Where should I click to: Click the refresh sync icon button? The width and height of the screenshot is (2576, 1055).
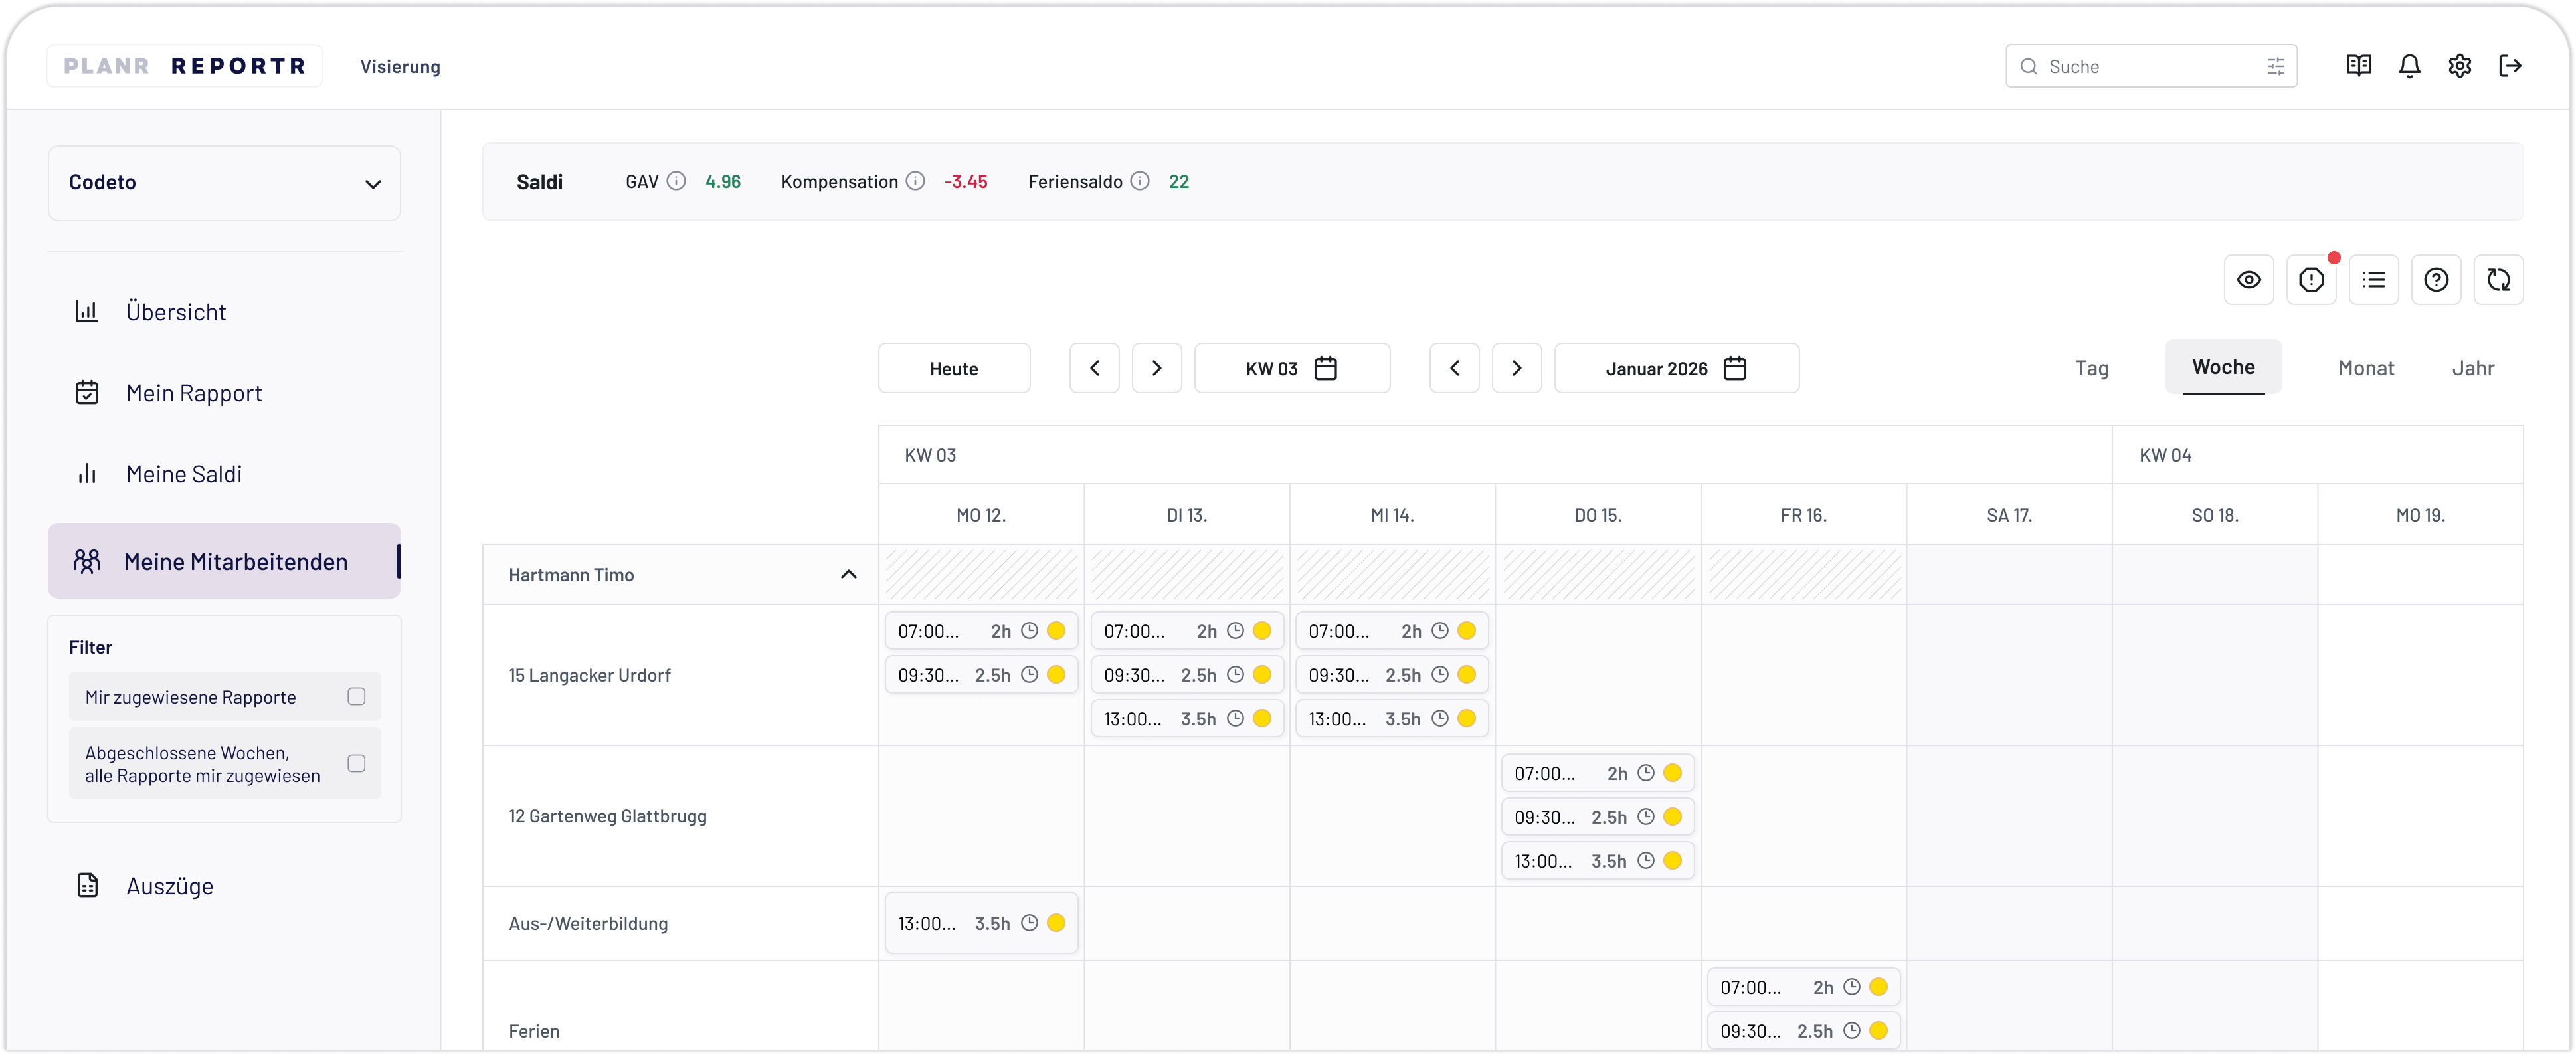2498,280
